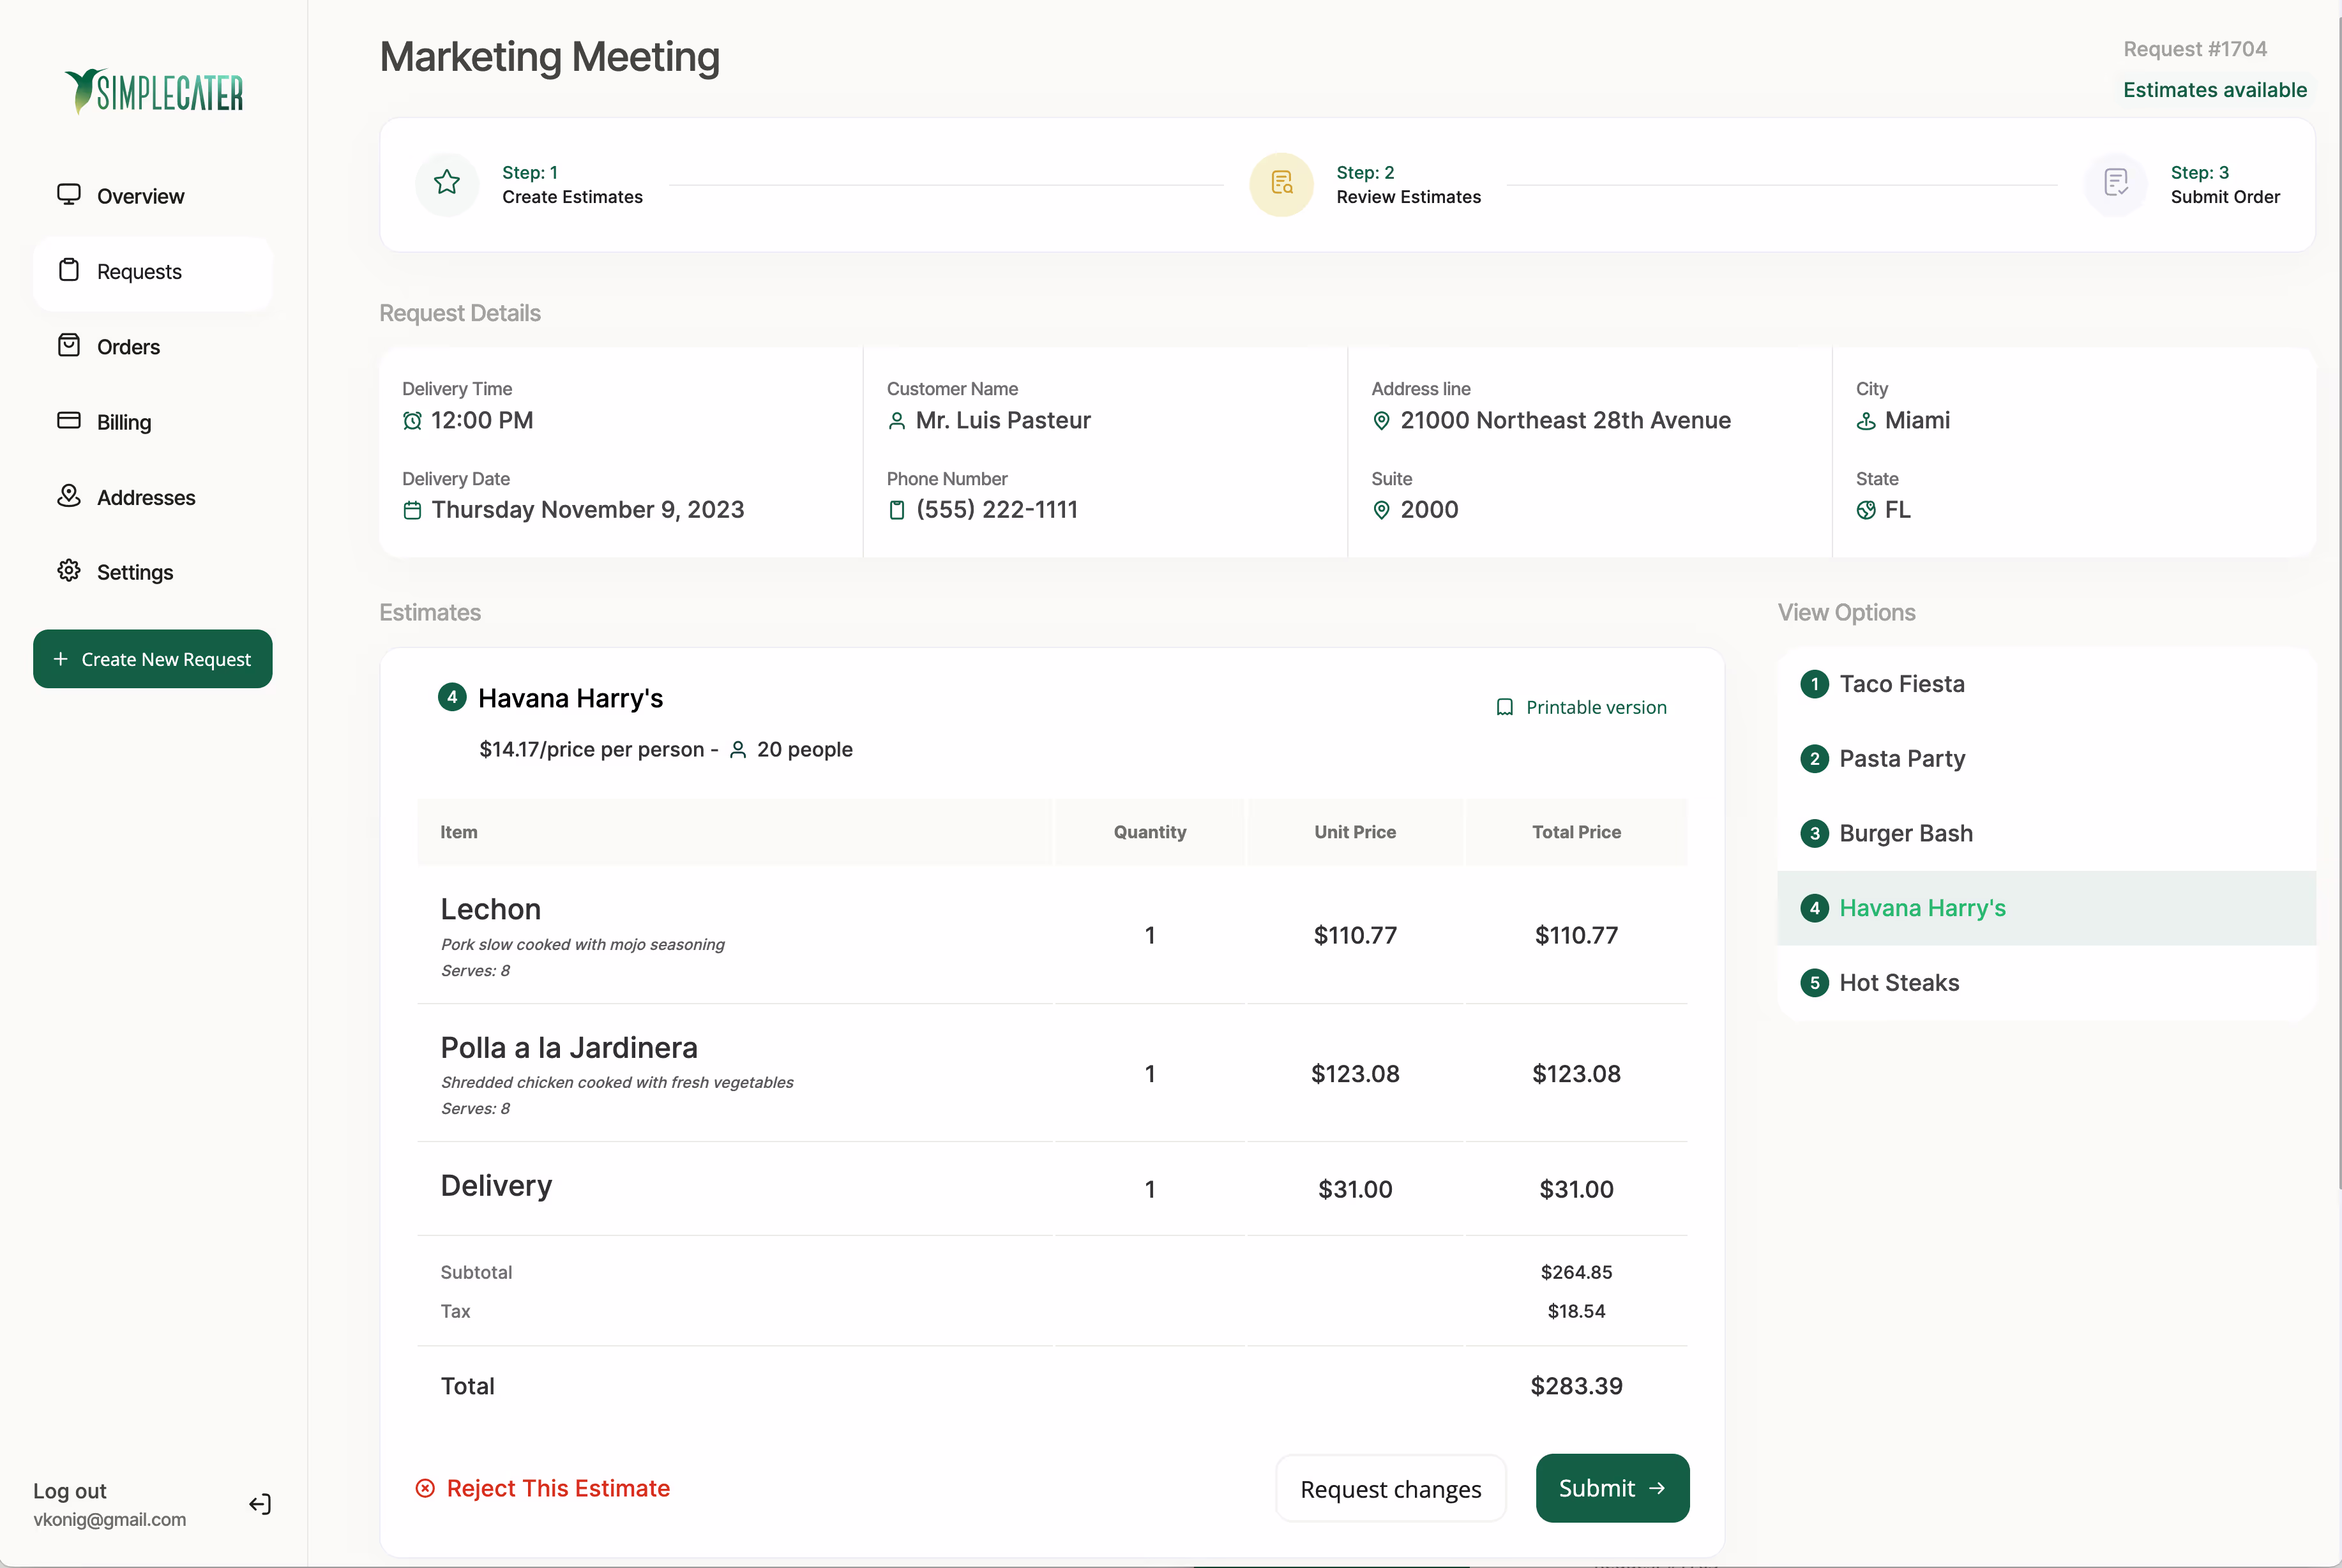2342x1568 pixels.
Task: View the Burger Bash estimate option
Action: coord(1905,833)
